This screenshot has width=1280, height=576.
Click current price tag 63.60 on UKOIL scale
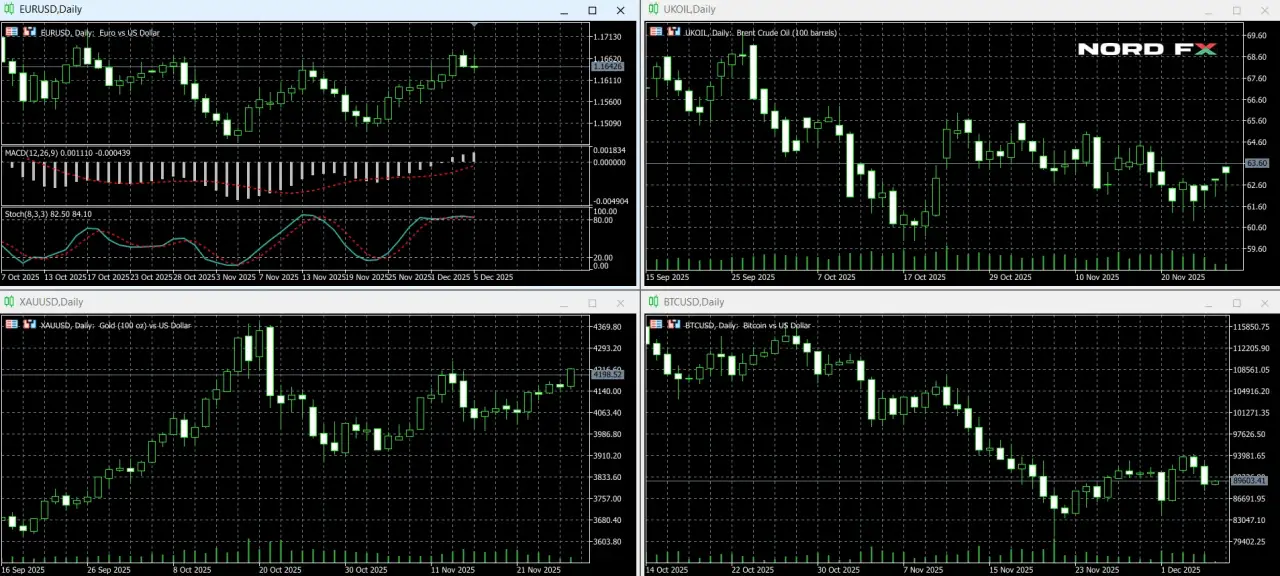1256,163
